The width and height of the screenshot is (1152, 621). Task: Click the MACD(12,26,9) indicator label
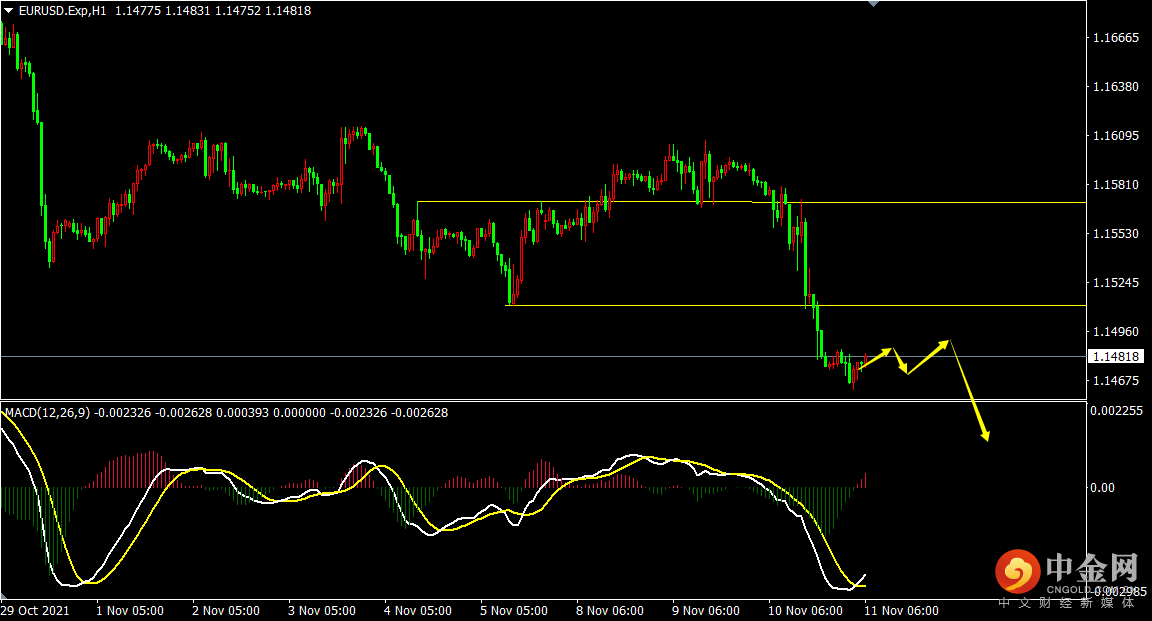pos(48,413)
